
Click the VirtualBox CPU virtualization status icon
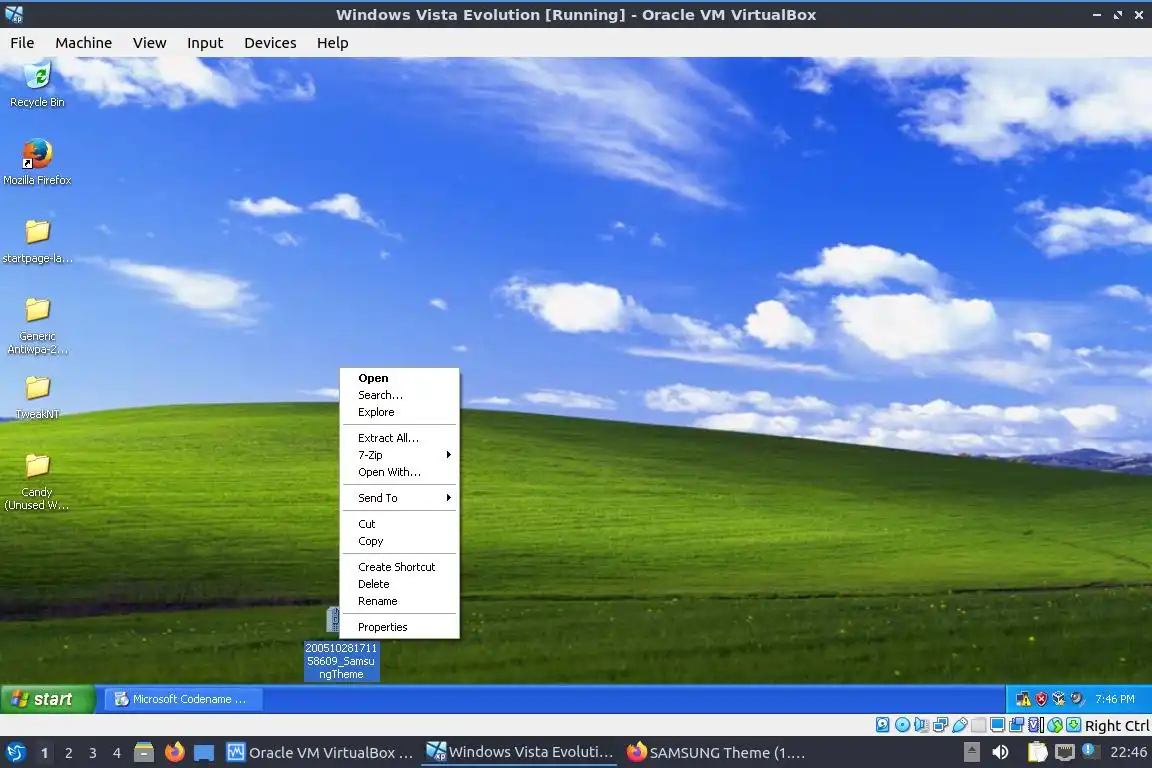coord(1034,725)
